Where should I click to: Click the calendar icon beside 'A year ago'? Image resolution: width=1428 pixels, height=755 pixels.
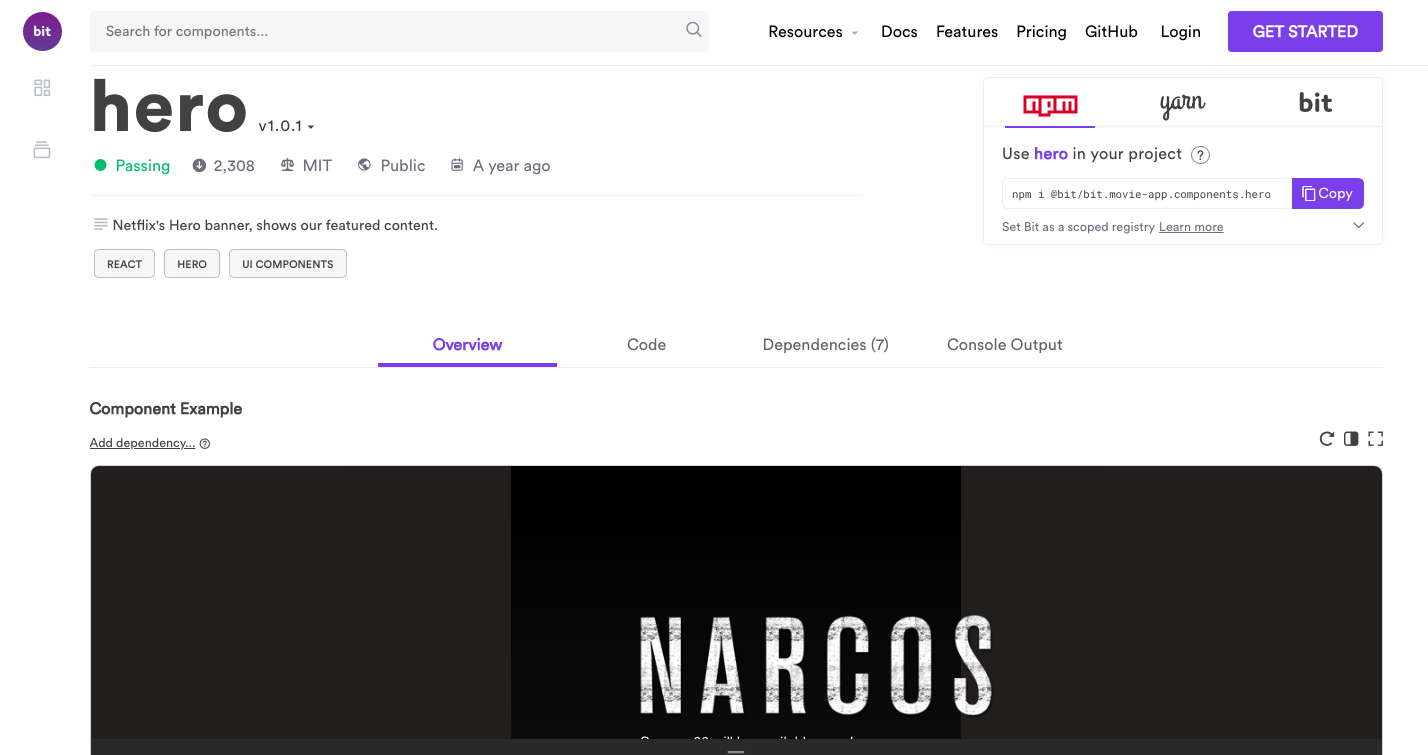click(x=457, y=165)
